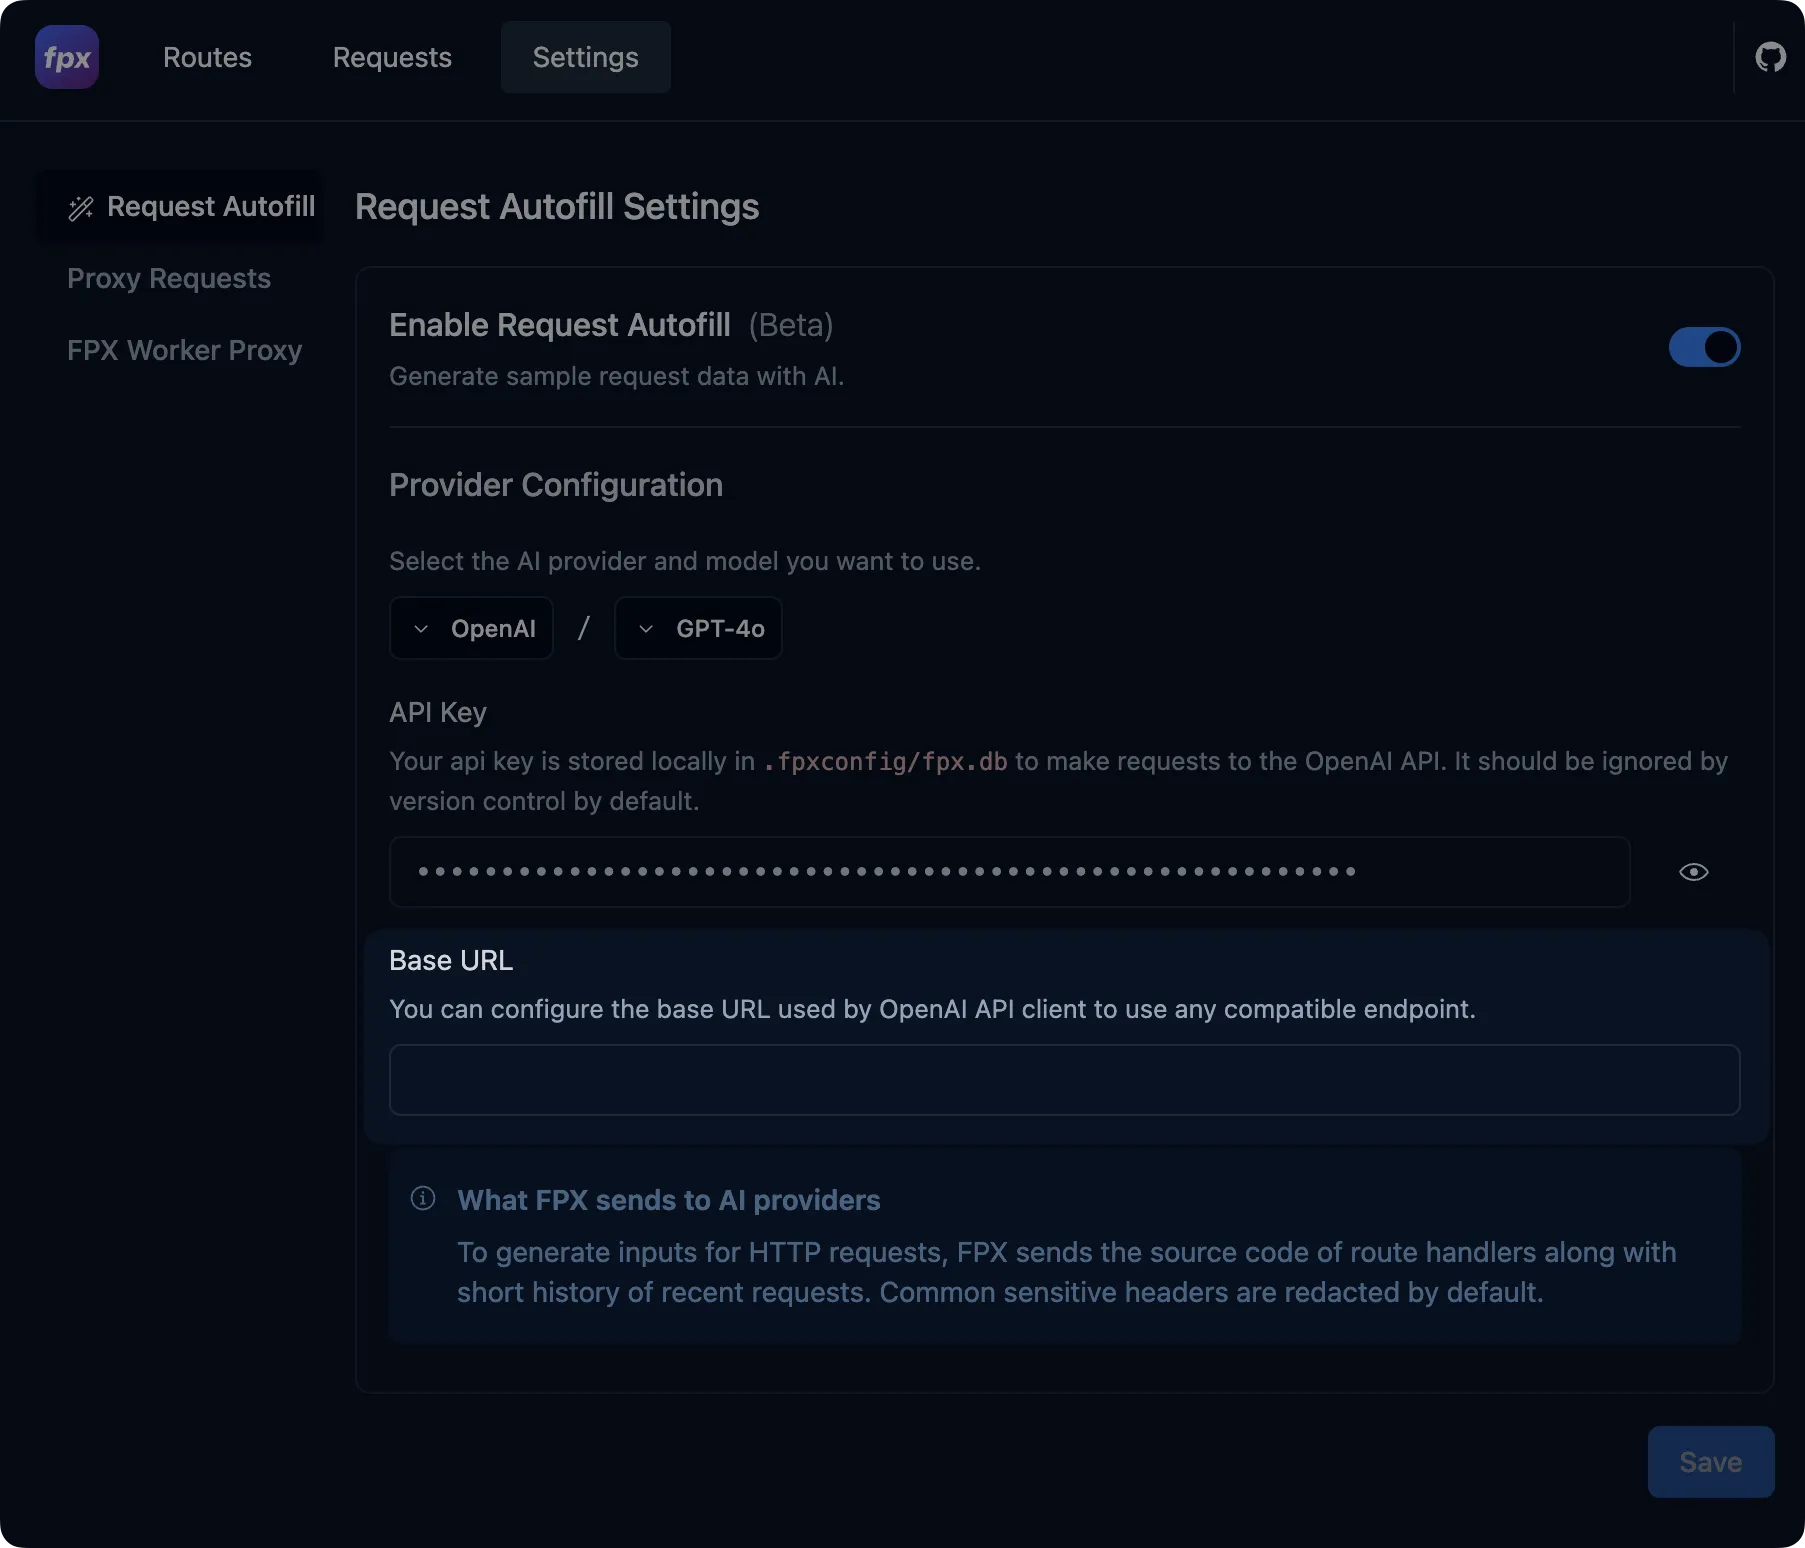Select the Settings tab
The height and width of the screenshot is (1548, 1805).
585,57
